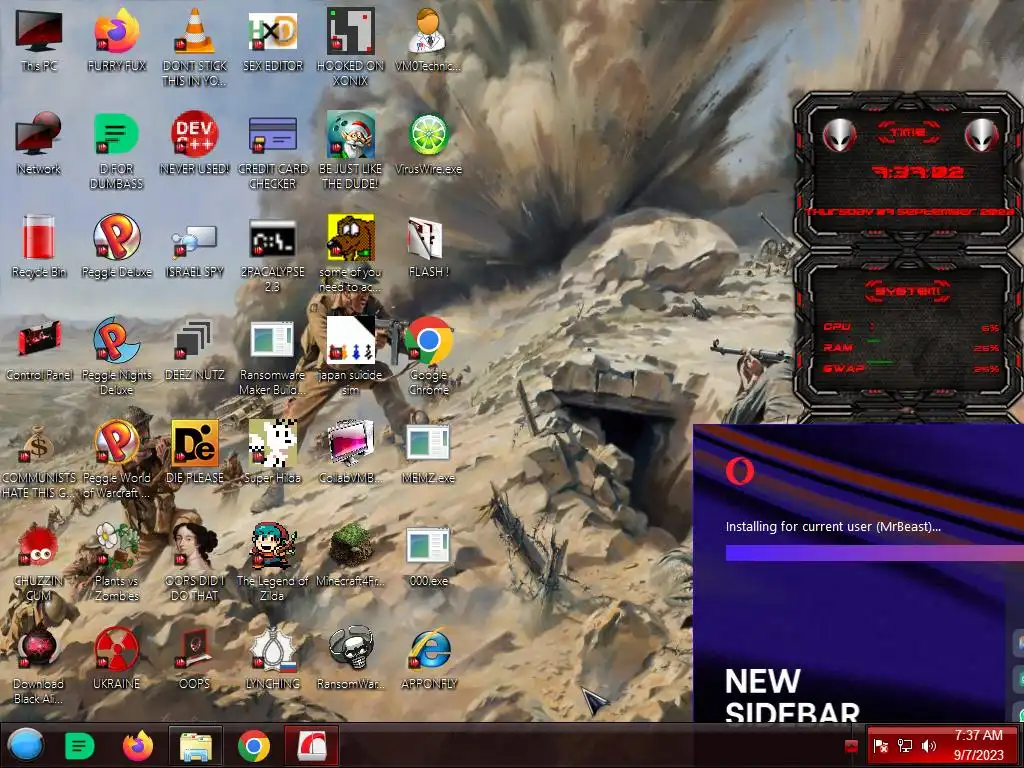
Task: Open the Recycle Bin
Action: point(39,247)
